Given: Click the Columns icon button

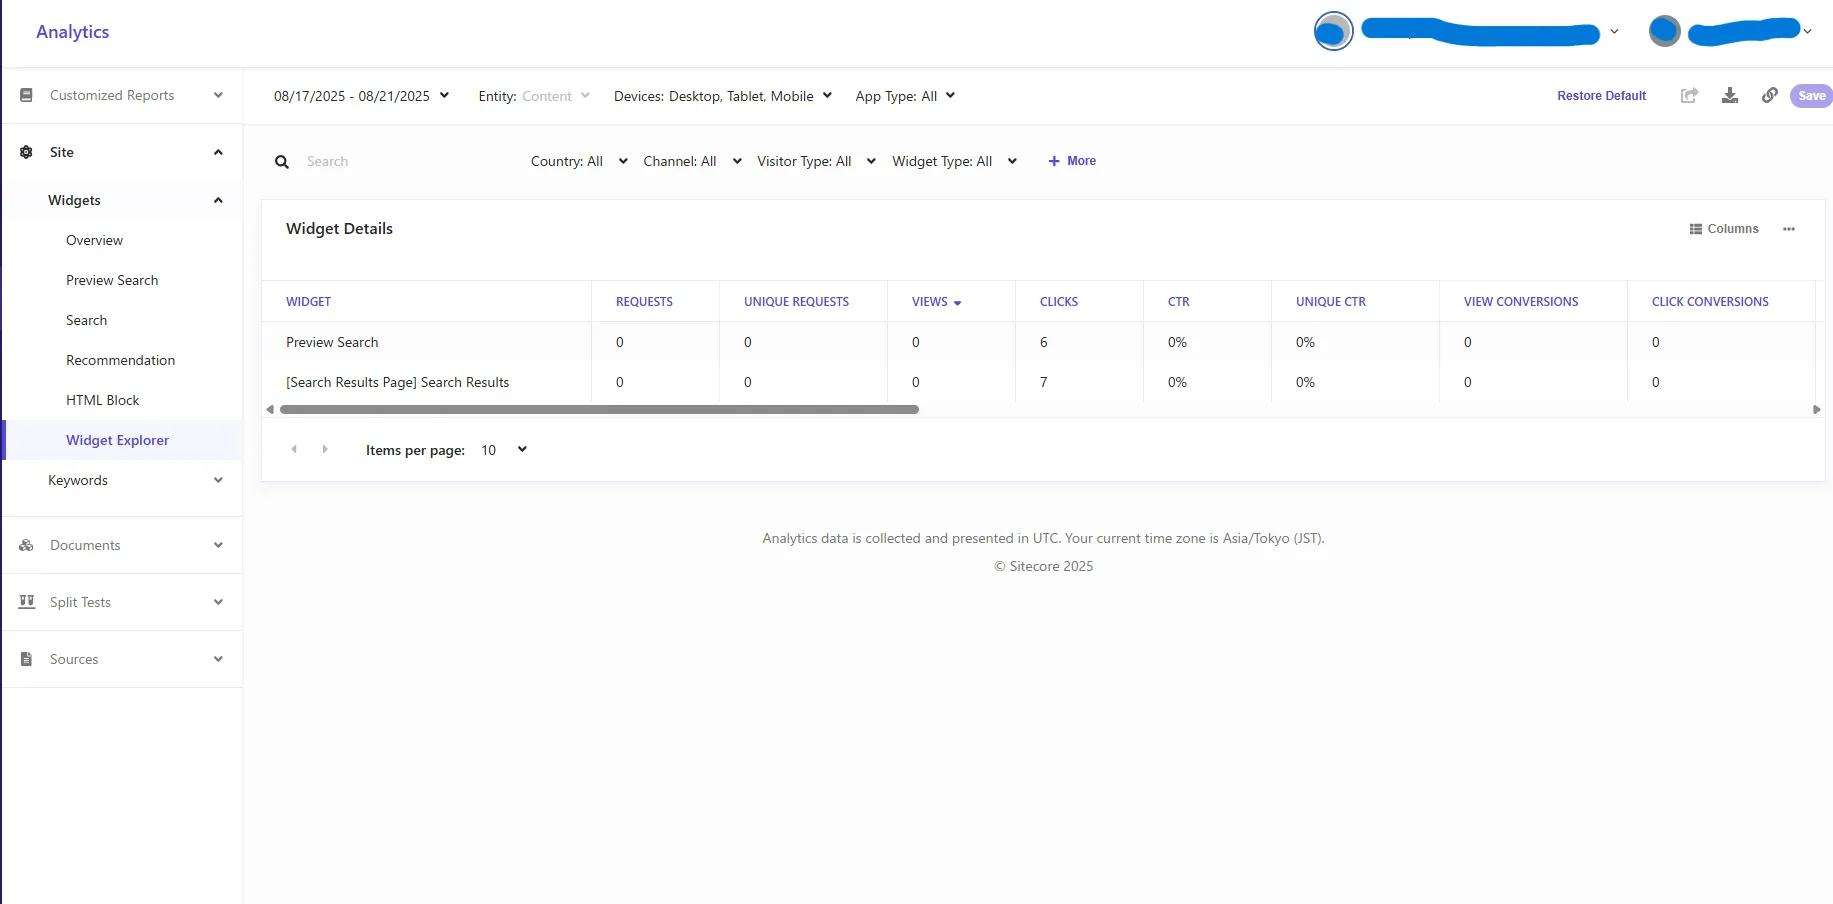Looking at the screenshot, I should pos(1723,229).
